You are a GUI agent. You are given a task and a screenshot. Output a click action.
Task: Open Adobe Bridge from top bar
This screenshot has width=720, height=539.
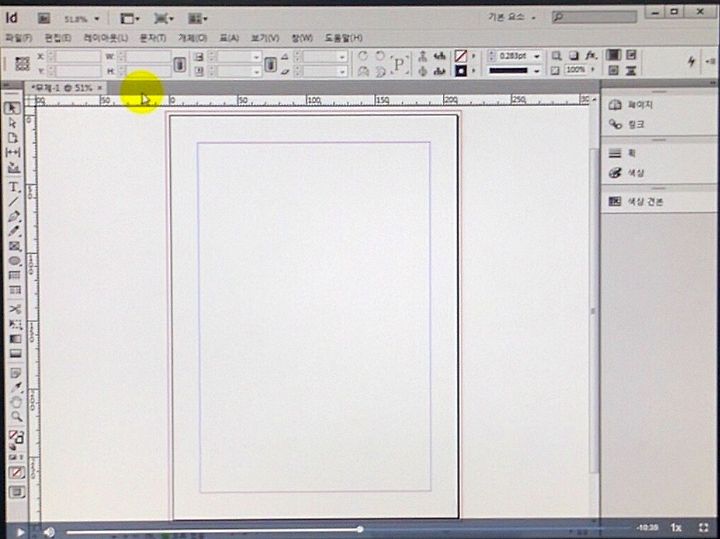[x=43, y=18]
